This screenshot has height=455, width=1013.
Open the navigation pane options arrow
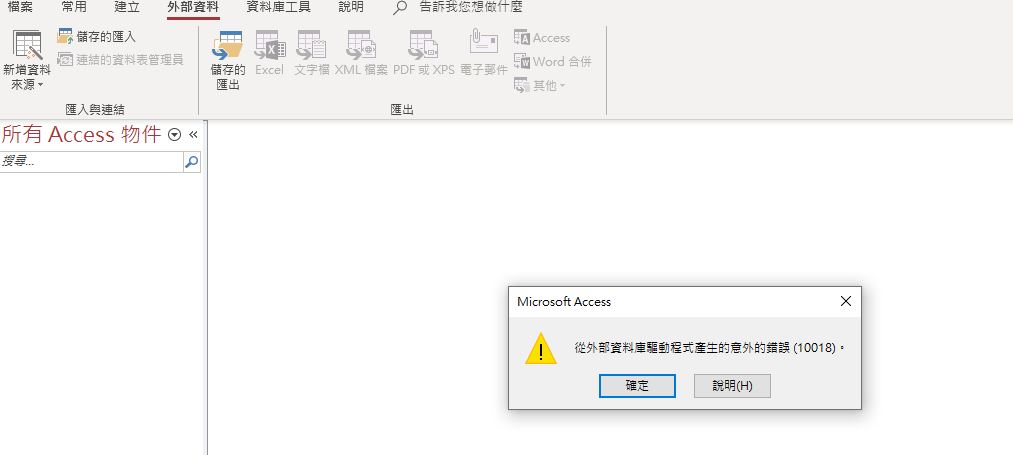pyautogui.click(x=174, y=134)
